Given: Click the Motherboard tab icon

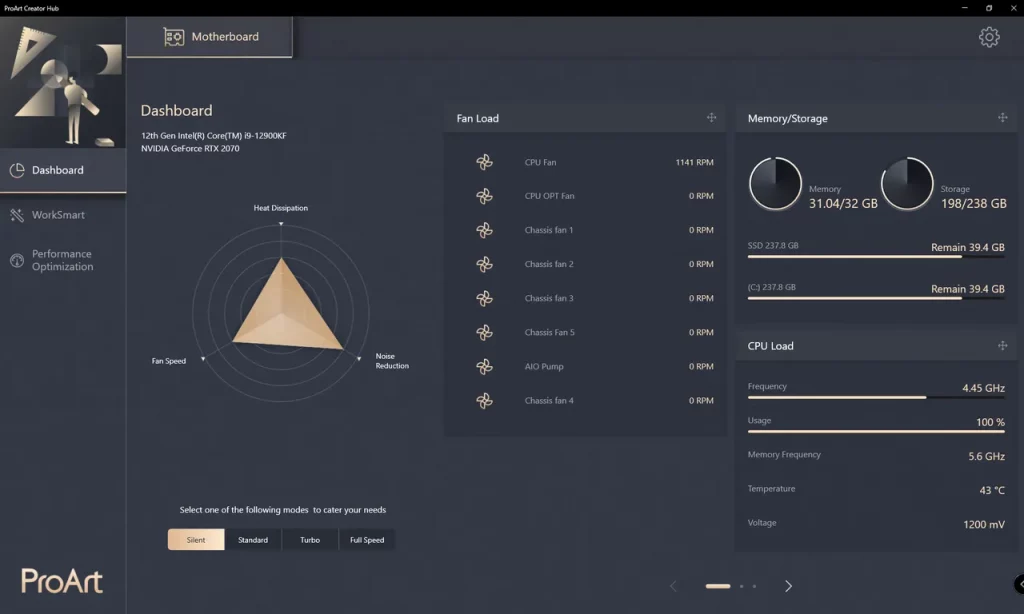Looking at the screenshot, I should (x=174, y=37).
